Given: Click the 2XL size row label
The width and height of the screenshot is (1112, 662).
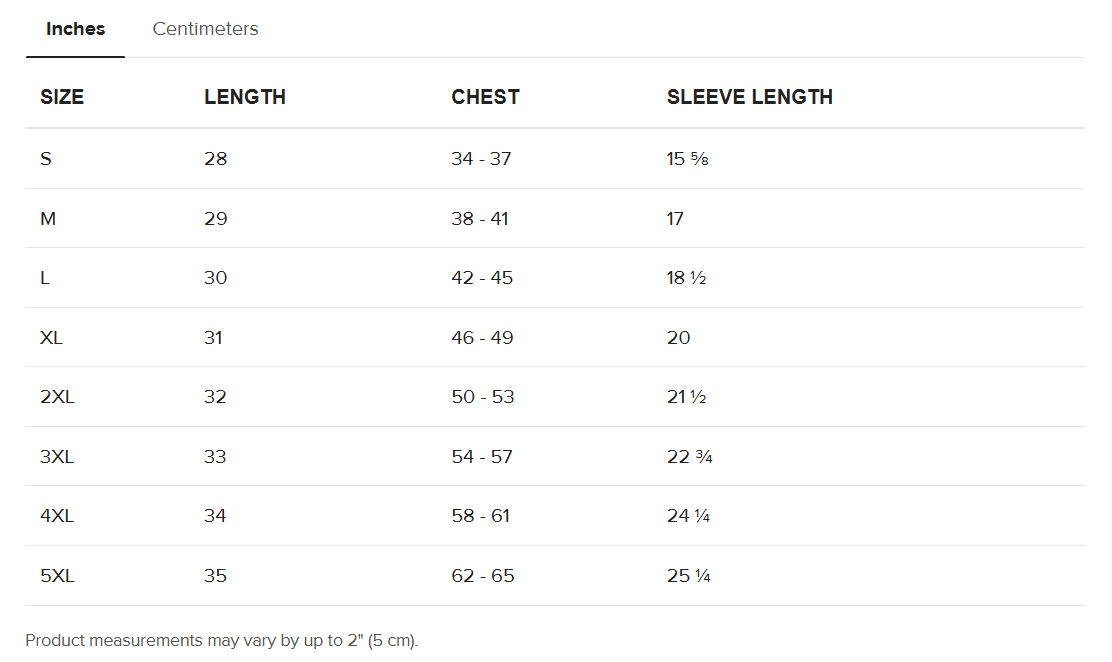Looking at the screenshot, I should 57,397.
